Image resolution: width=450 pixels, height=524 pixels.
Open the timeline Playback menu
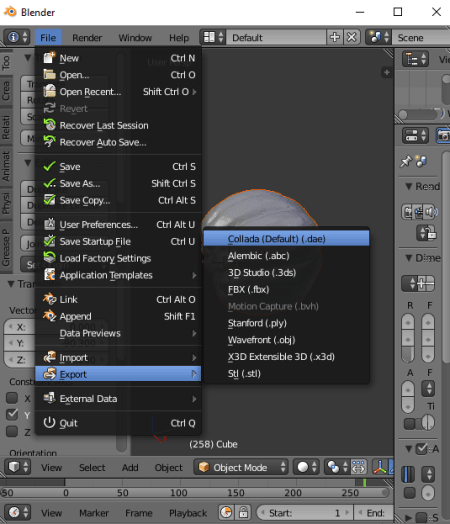point(188,512)
